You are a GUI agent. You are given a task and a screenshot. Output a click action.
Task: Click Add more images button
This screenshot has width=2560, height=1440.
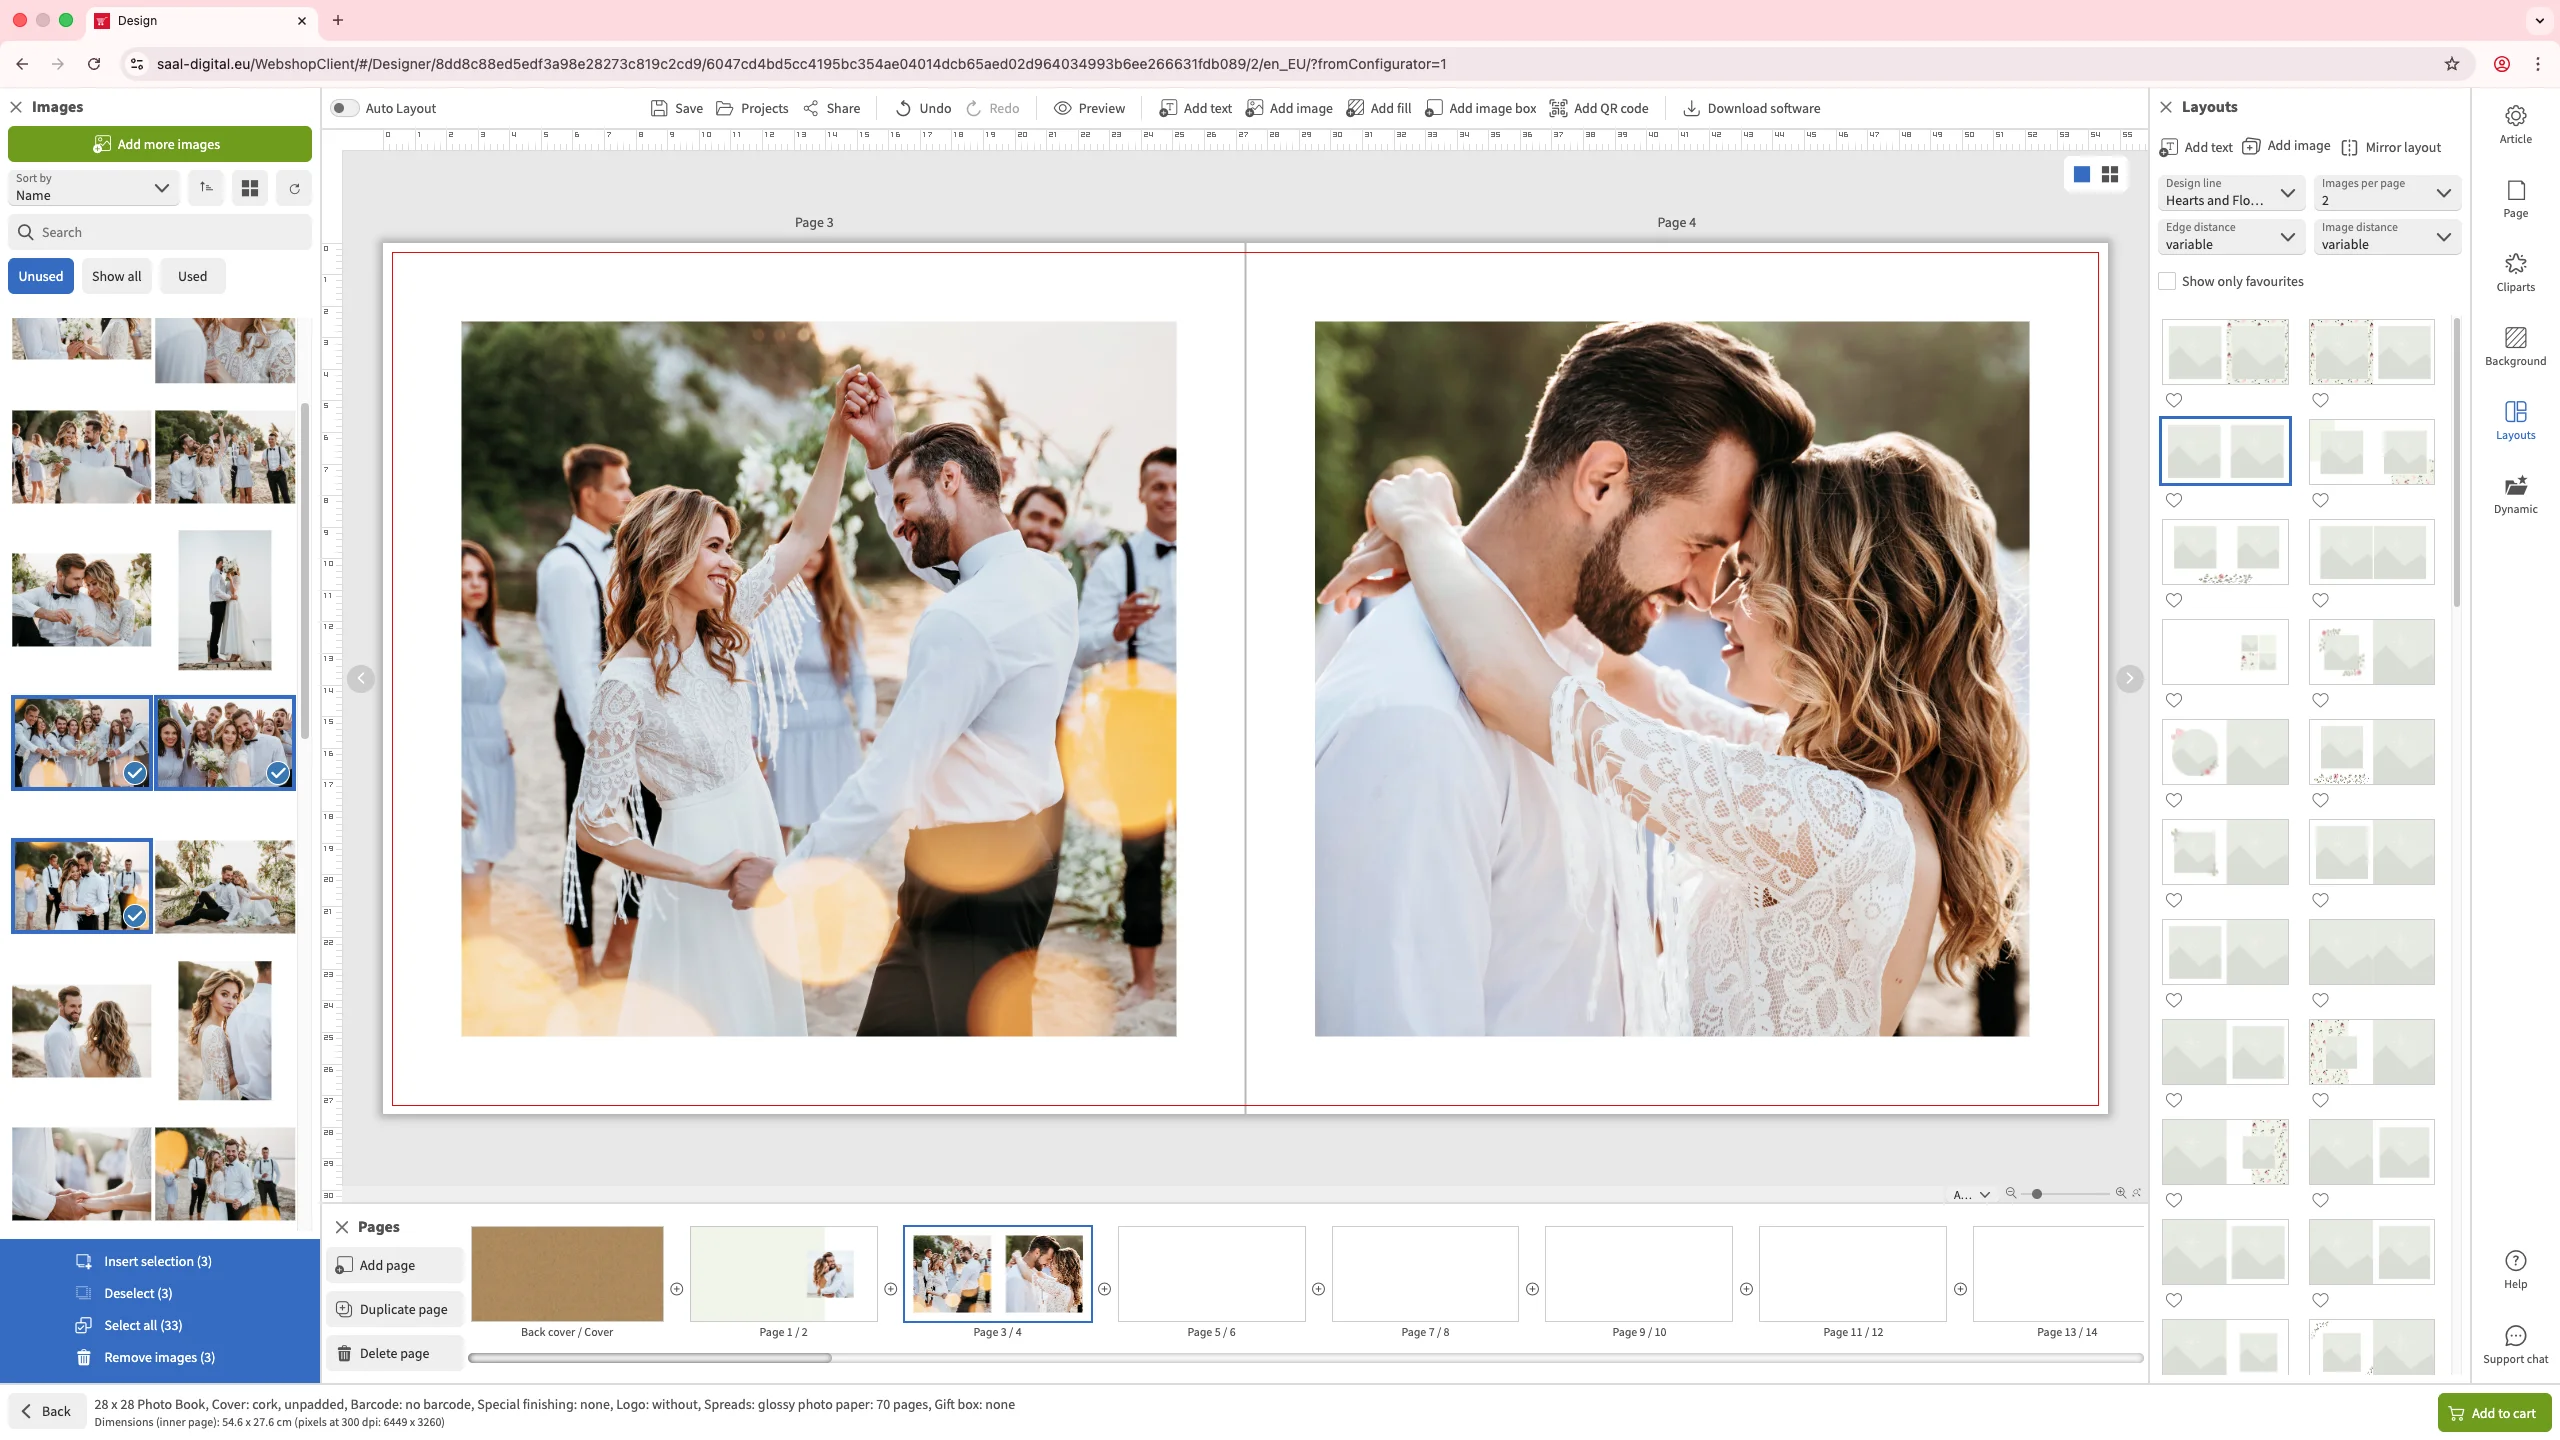click(160, 144)
